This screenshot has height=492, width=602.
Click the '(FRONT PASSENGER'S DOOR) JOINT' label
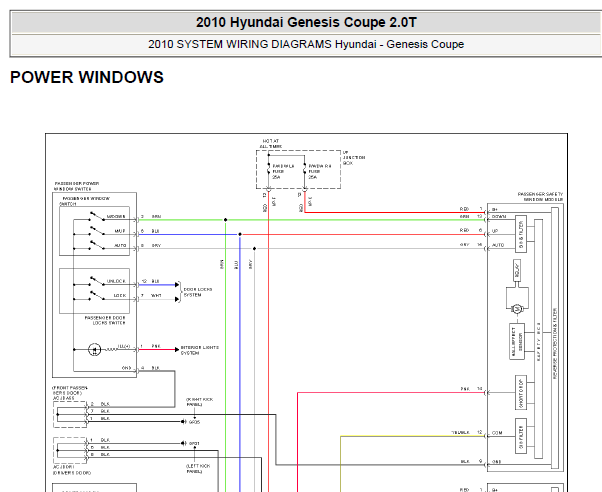(x=69, y=393)
